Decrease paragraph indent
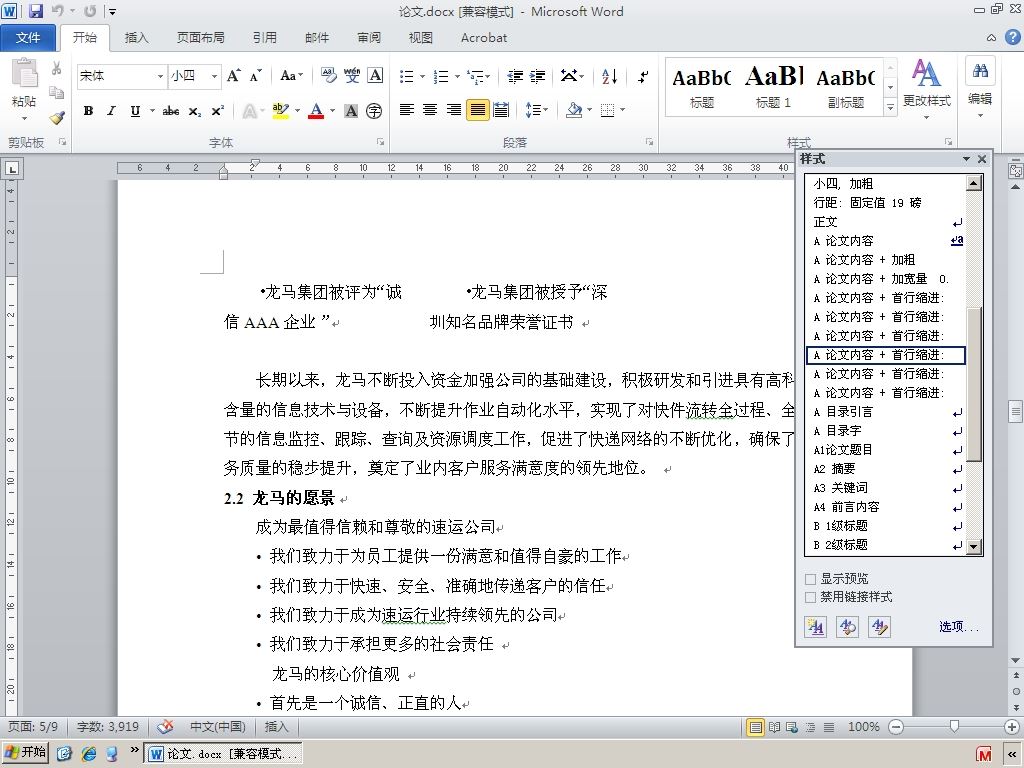The height and width of the screenshot is (768, 1024). click(x=515, y=76)
